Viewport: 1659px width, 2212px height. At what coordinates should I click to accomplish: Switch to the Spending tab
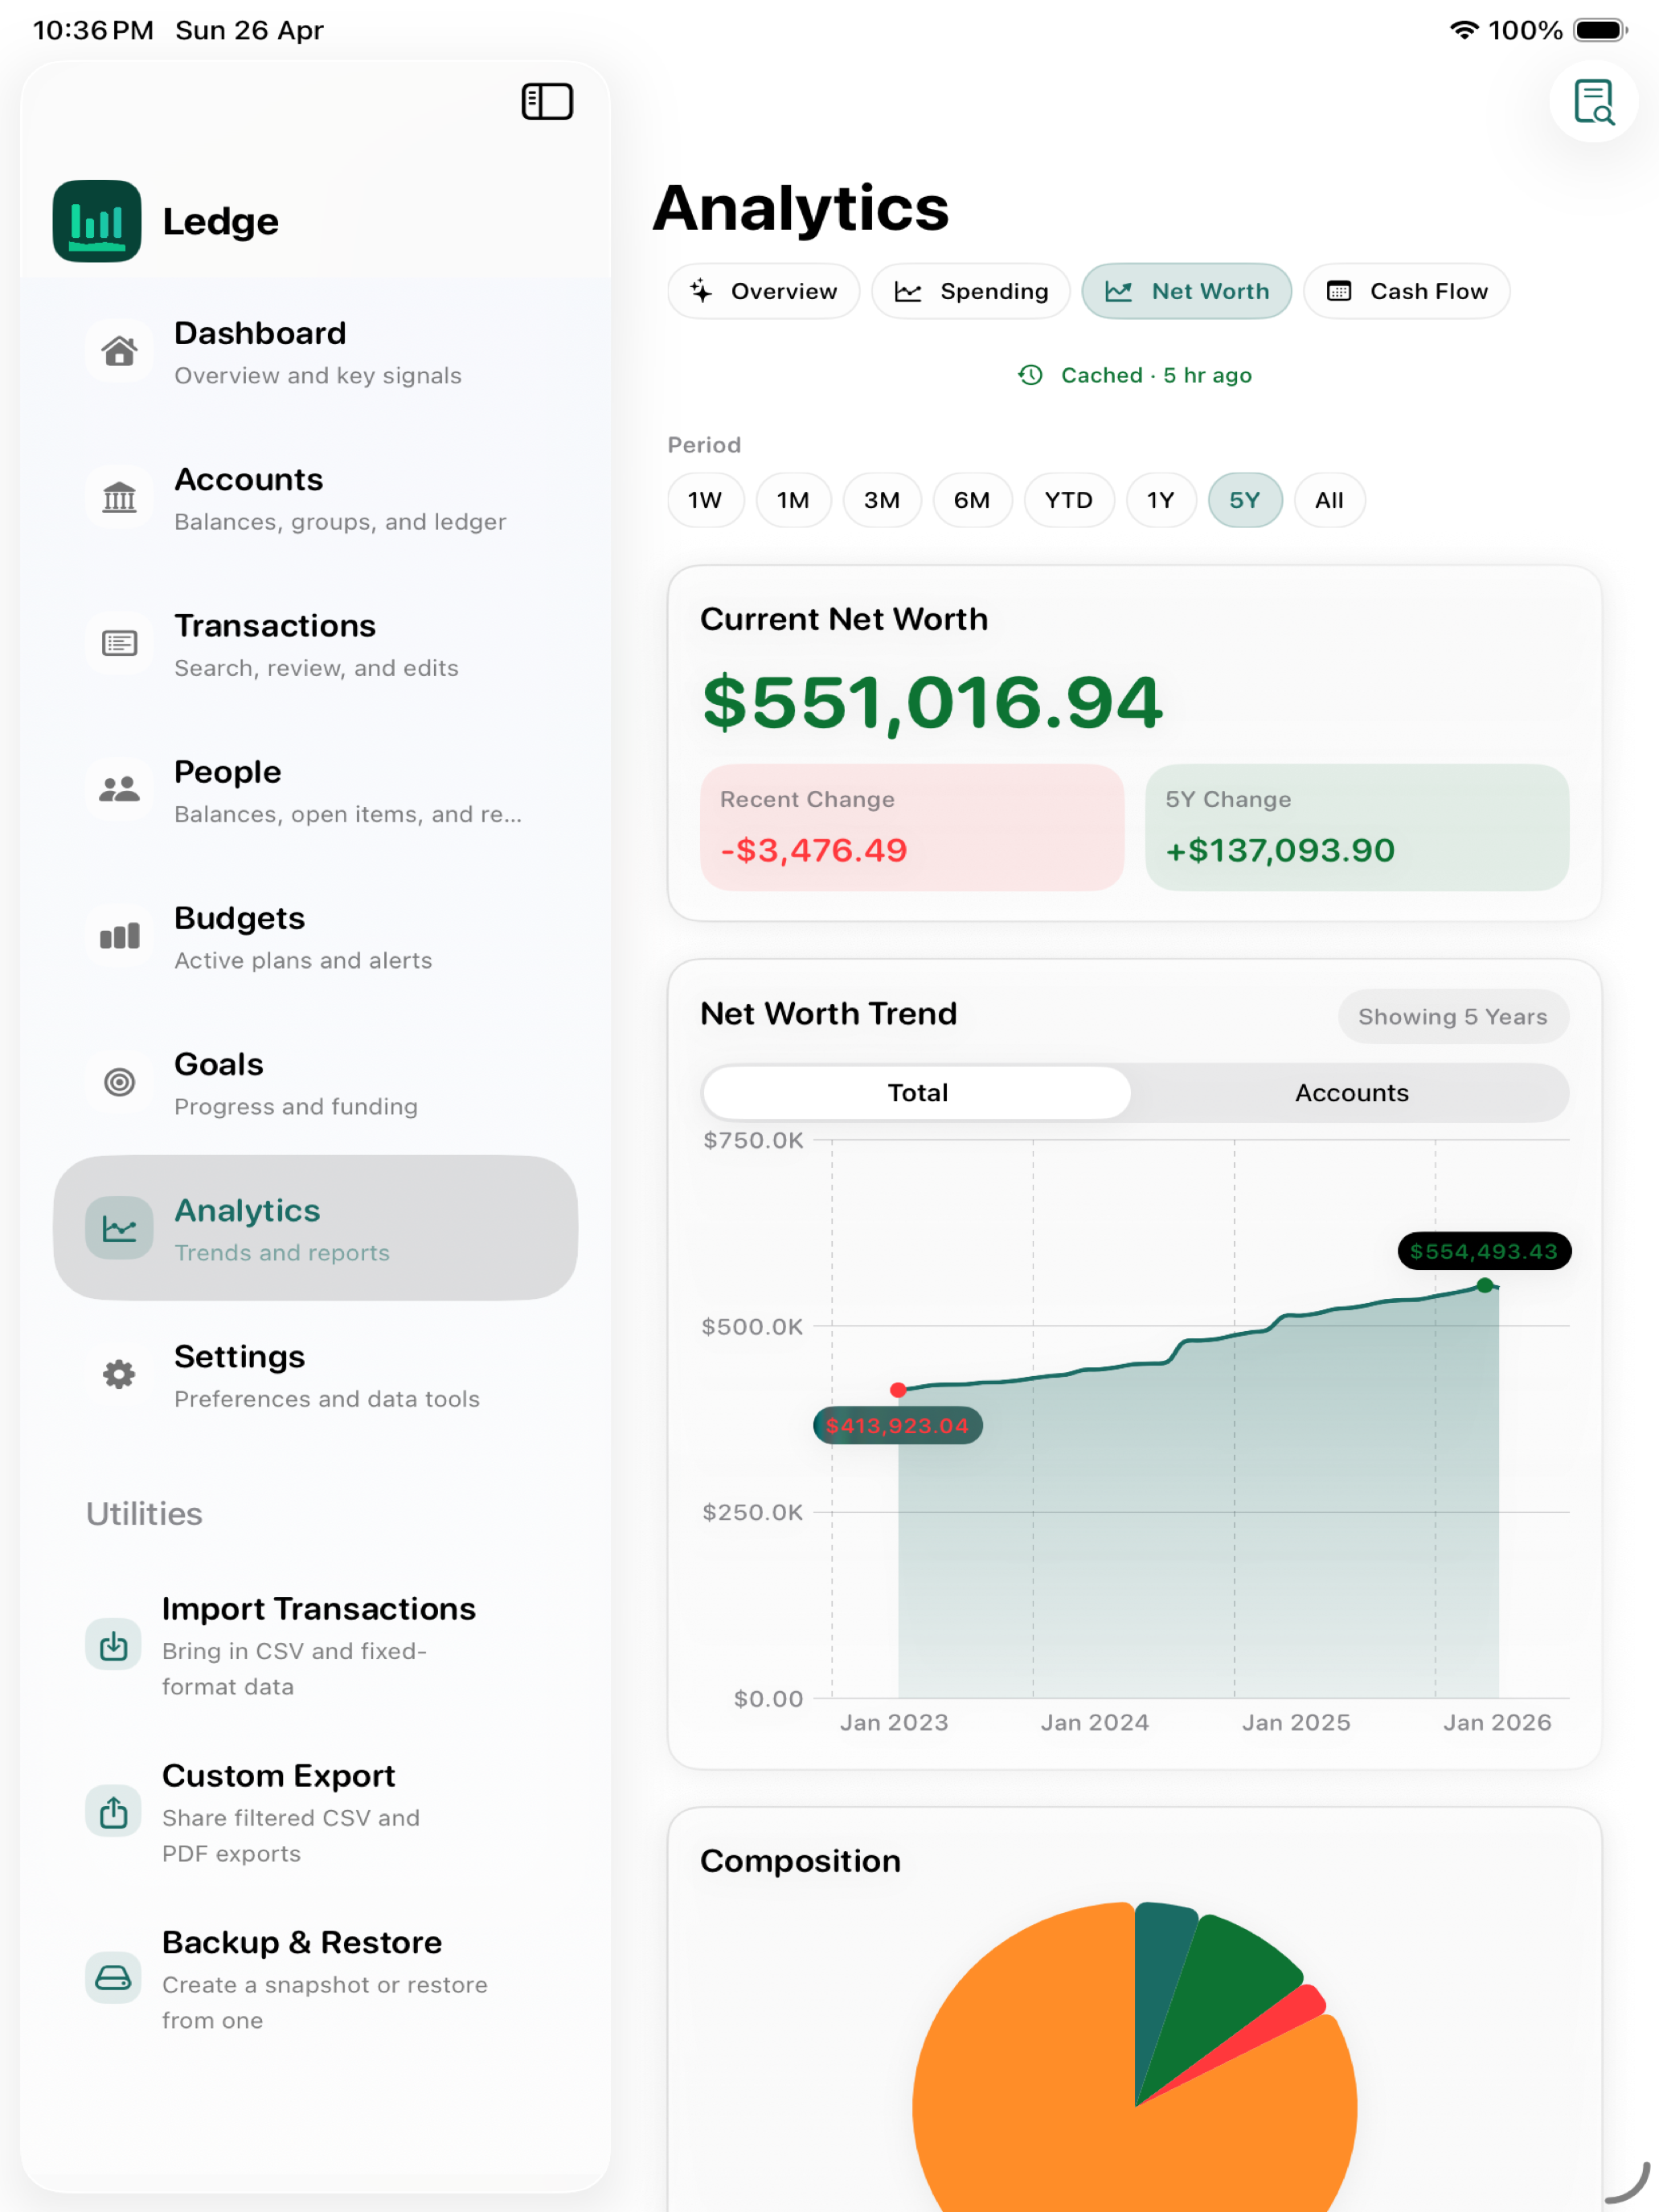click(970, 291)
